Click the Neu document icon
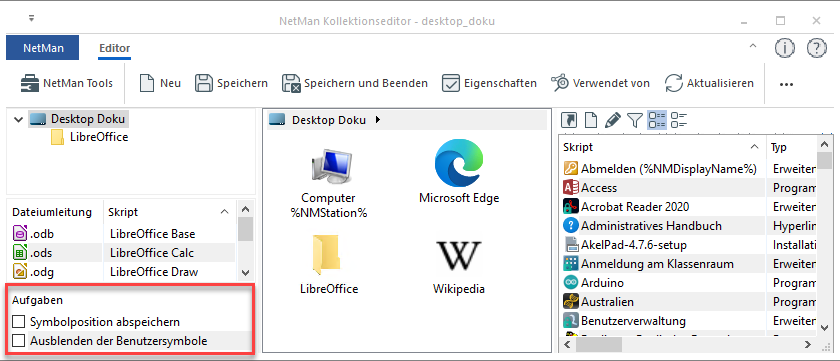Screen dimensions: 840x361 coord(147,83)
